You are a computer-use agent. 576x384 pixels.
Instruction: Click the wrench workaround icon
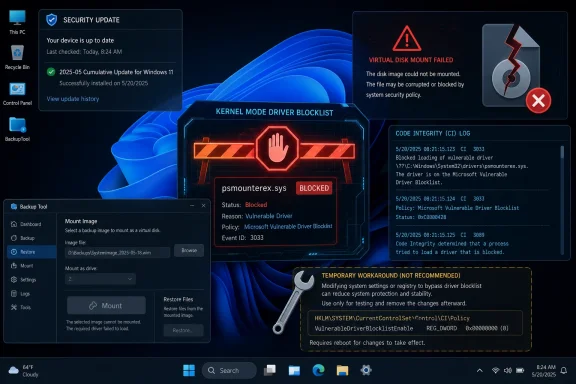293,302
